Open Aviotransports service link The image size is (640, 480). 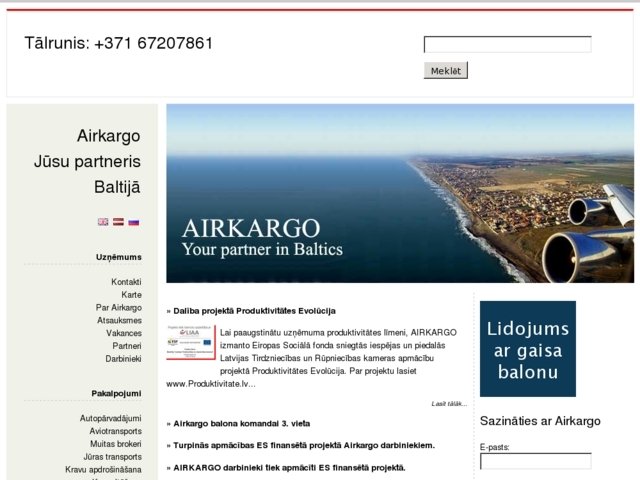click(x=116, y=431)
